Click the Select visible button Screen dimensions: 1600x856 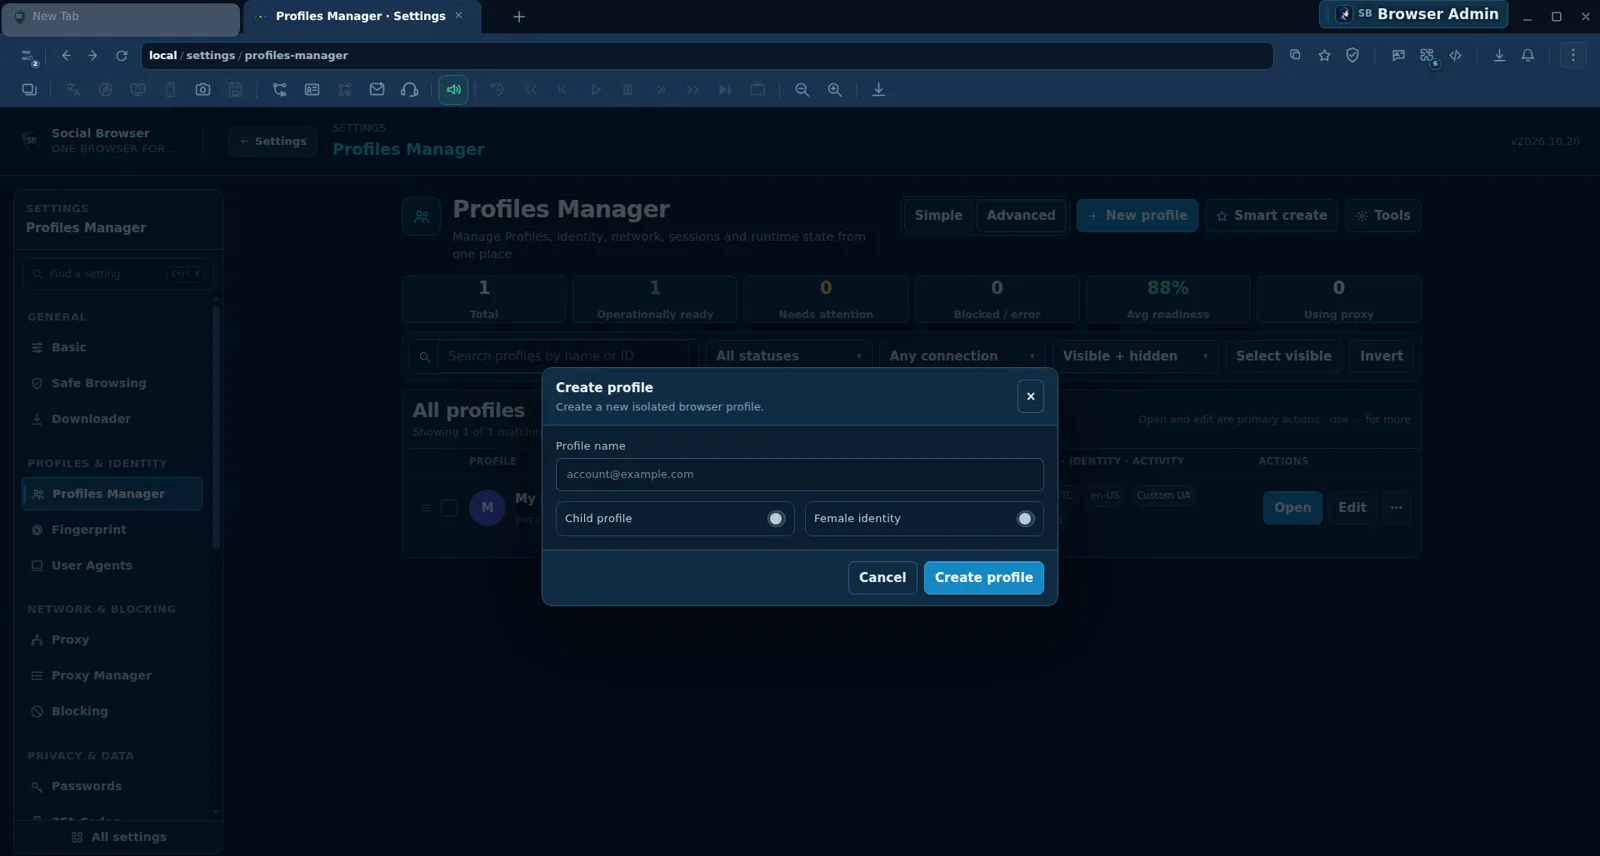click(1283, 356)
